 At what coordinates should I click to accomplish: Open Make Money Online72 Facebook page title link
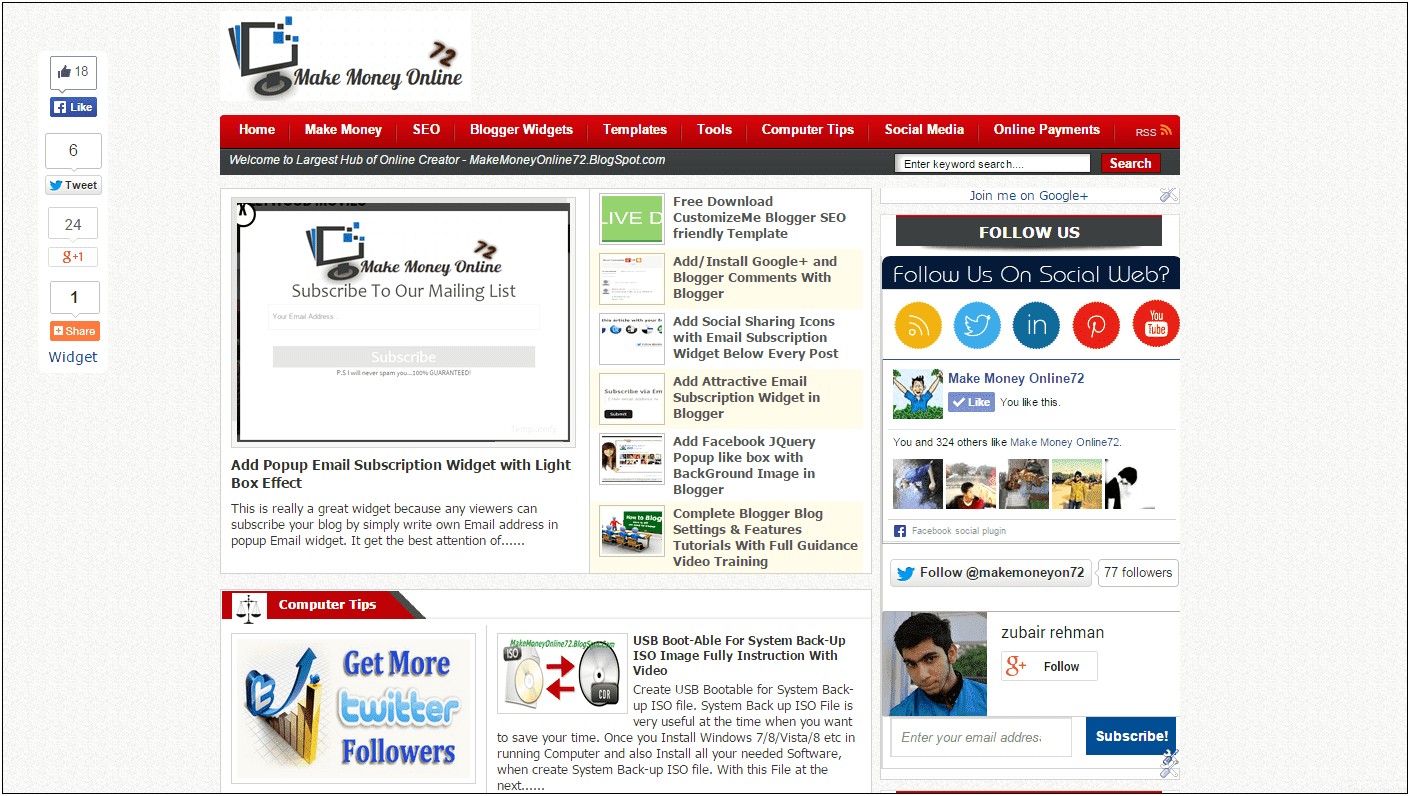pyautogui.click(x=1016, y=378)
